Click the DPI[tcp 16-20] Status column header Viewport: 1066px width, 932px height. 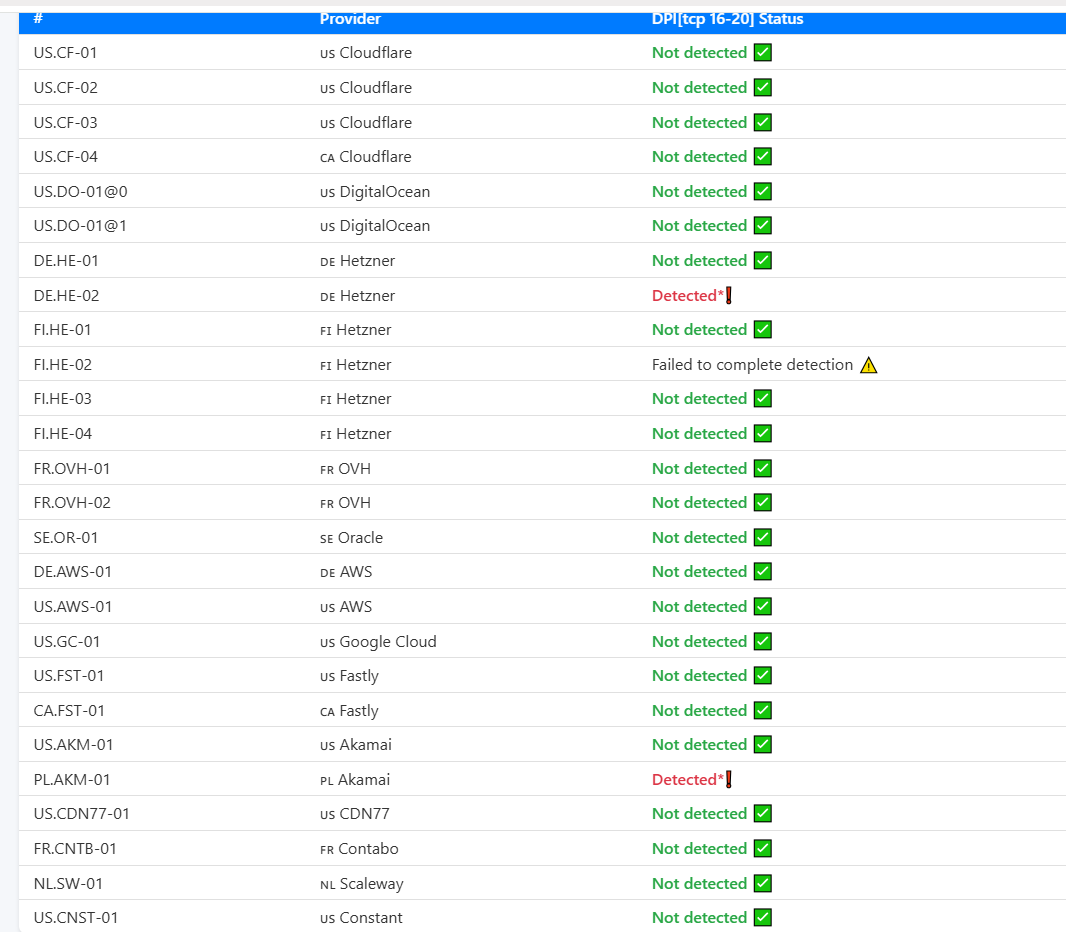pyautogui.click(x=727, y=19)
